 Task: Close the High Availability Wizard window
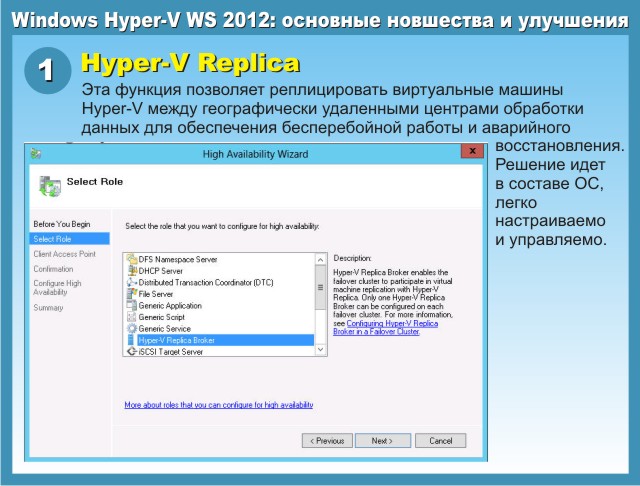coord(472,151)
